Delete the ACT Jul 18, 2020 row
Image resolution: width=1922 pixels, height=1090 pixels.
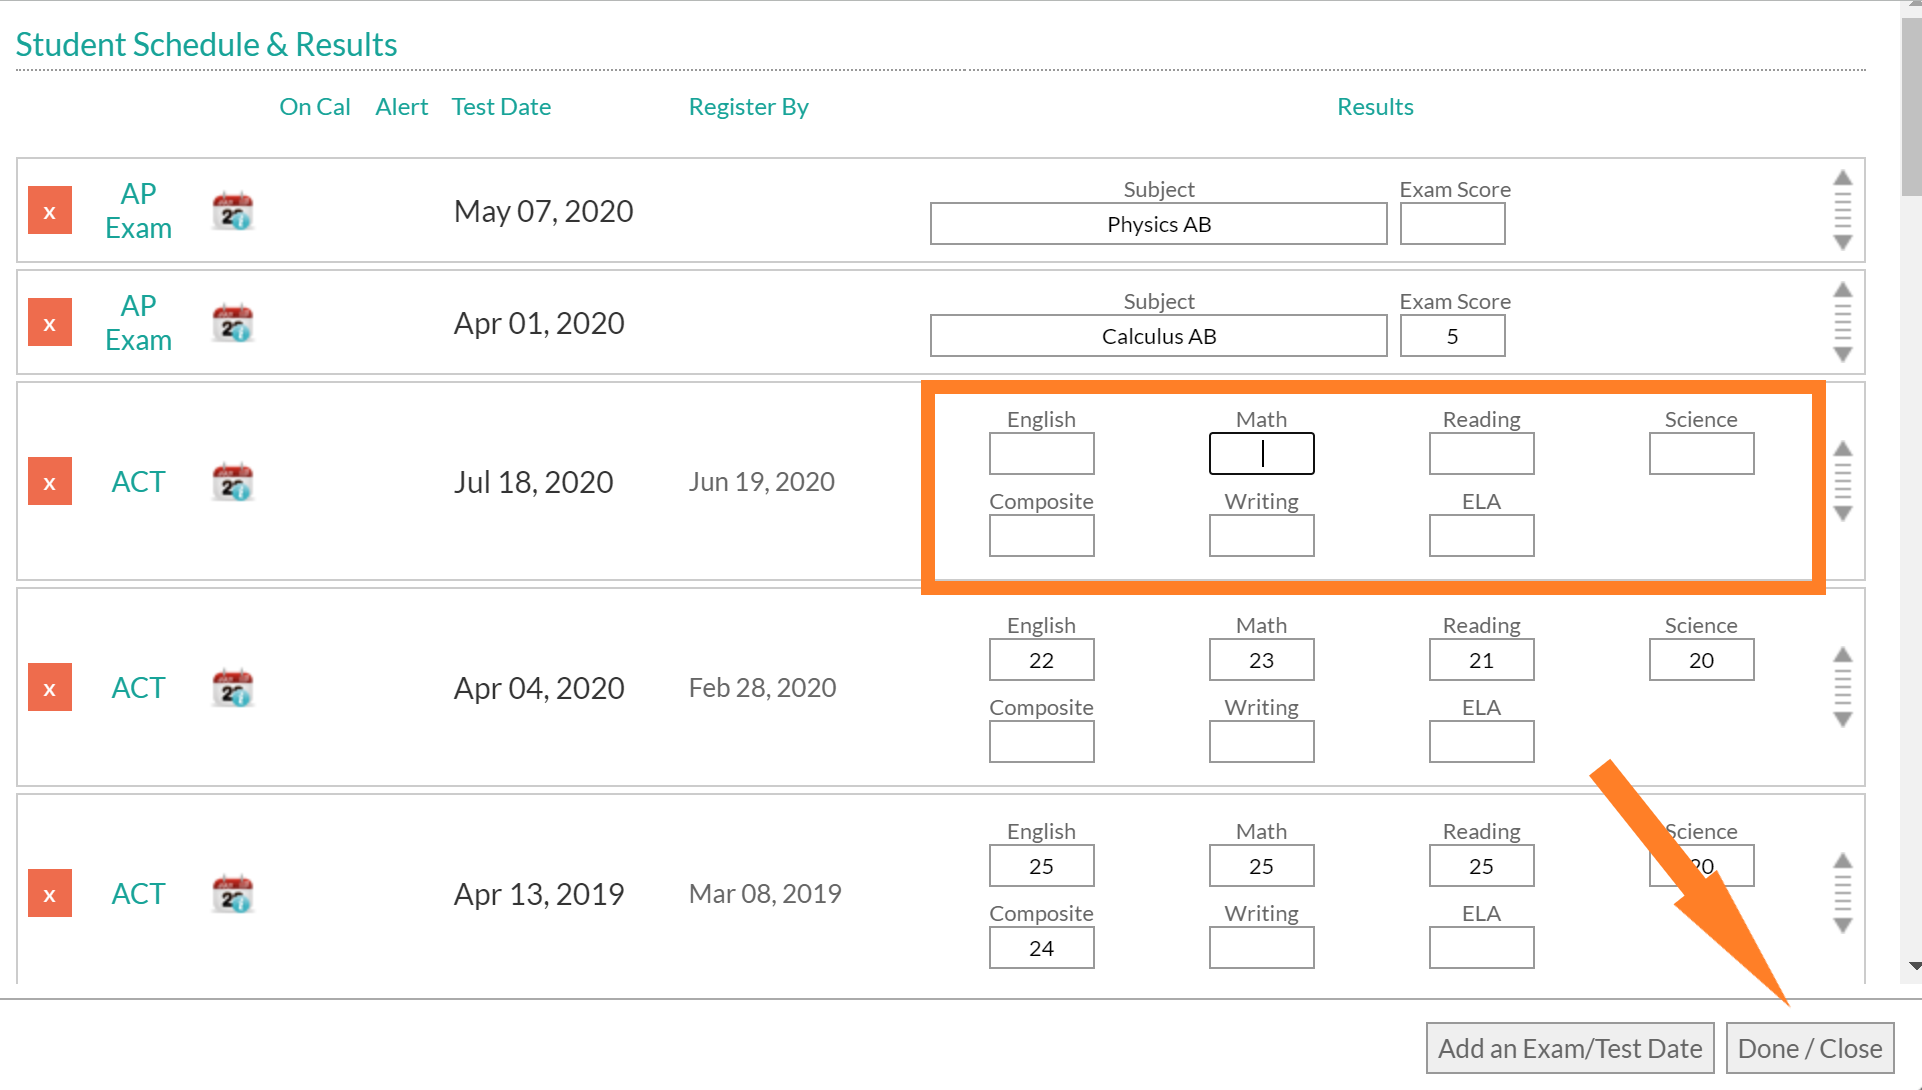(x=50, y=481)
